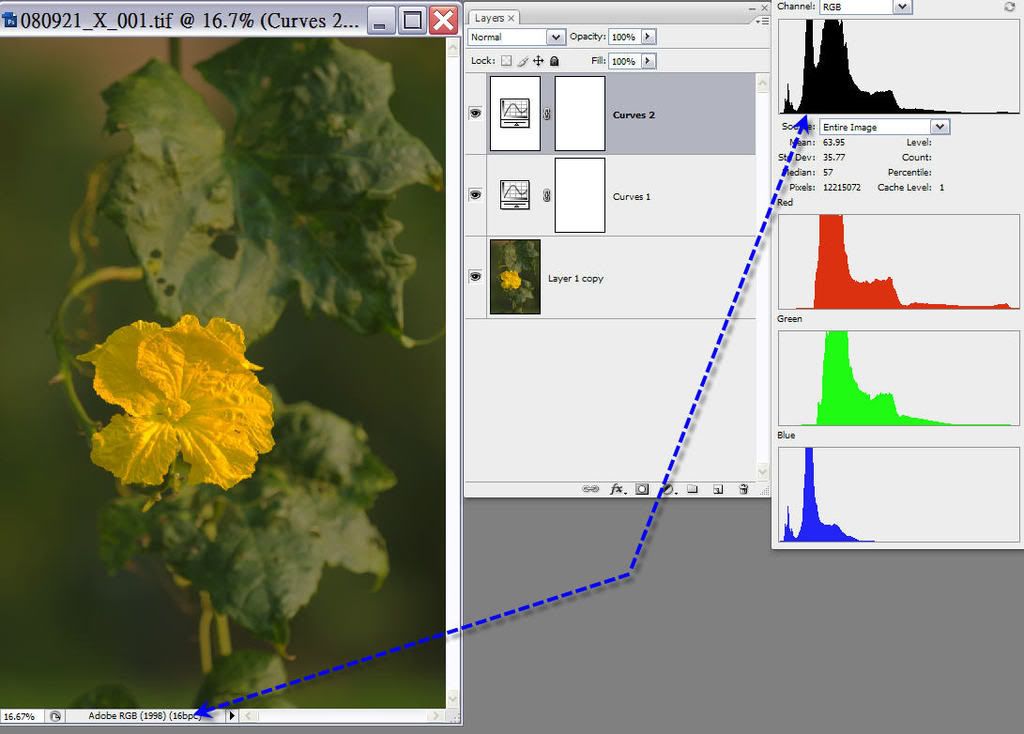Click the Curves 1 mask link icon
Image resolution: width=1024 pixels, height=734 pixels.
point(547,195)
